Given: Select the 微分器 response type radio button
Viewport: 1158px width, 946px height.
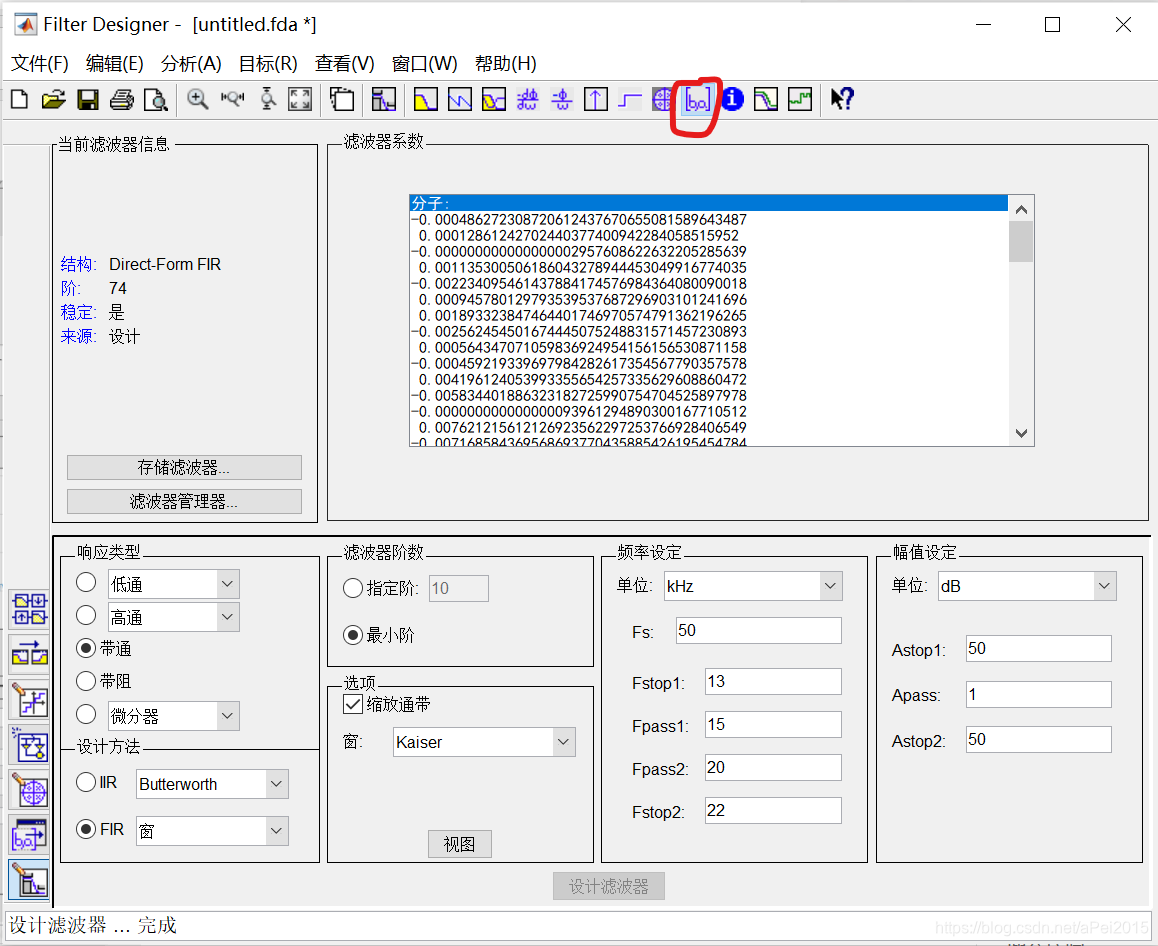Looking at the screenshot, I should tap(86, 714).
